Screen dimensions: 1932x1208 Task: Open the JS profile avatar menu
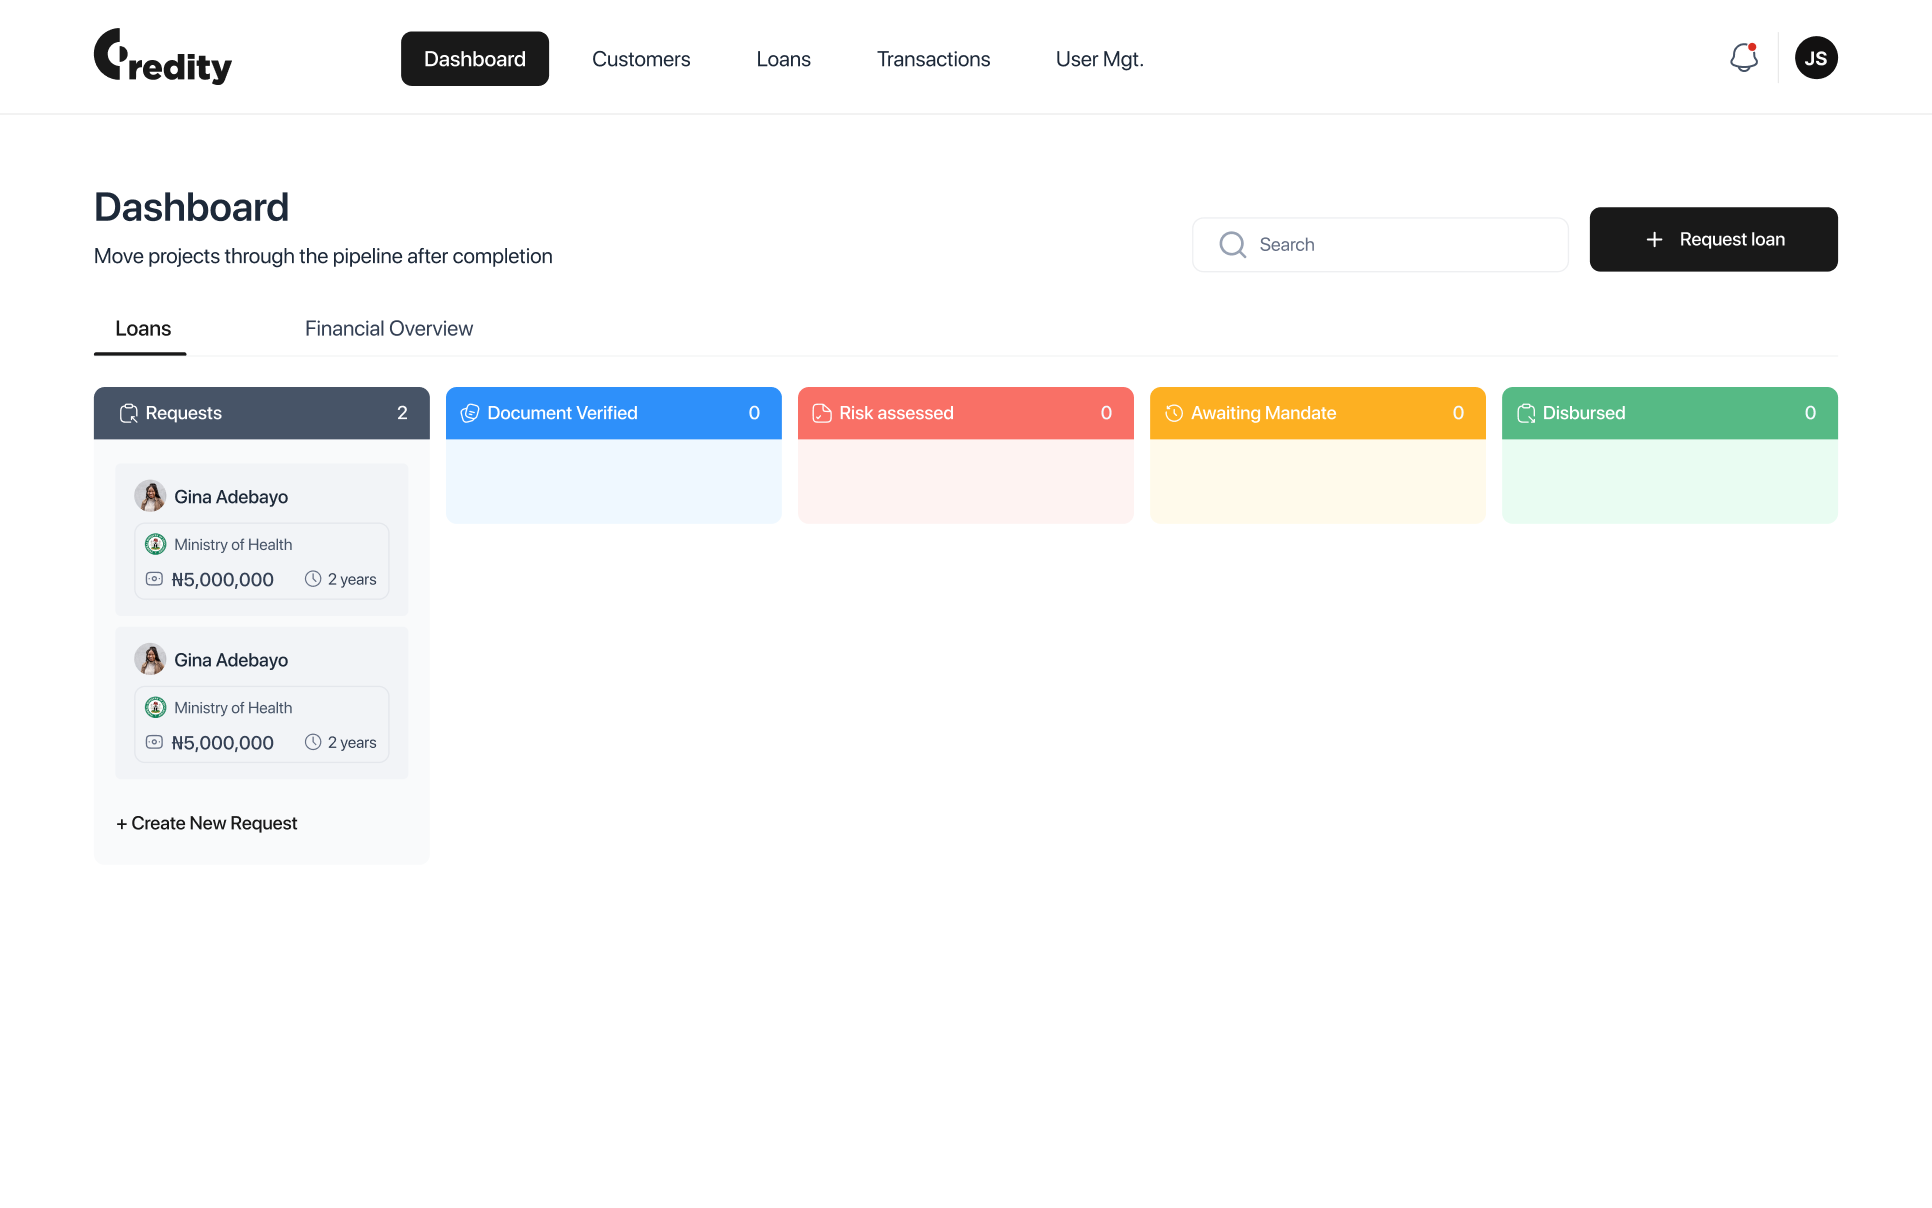click(x=1817, y=57)
